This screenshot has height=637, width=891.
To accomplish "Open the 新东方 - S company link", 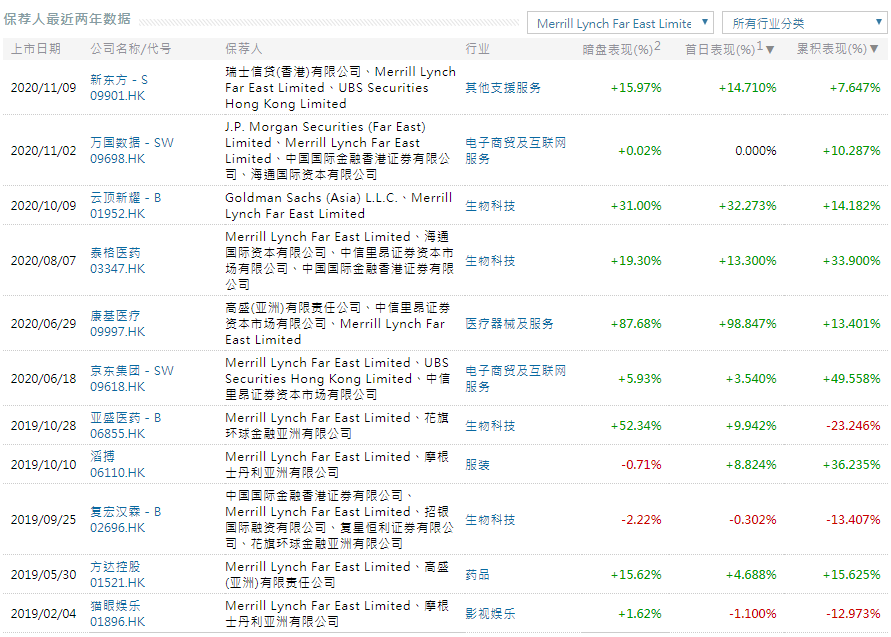I will (x=119, y=80).
